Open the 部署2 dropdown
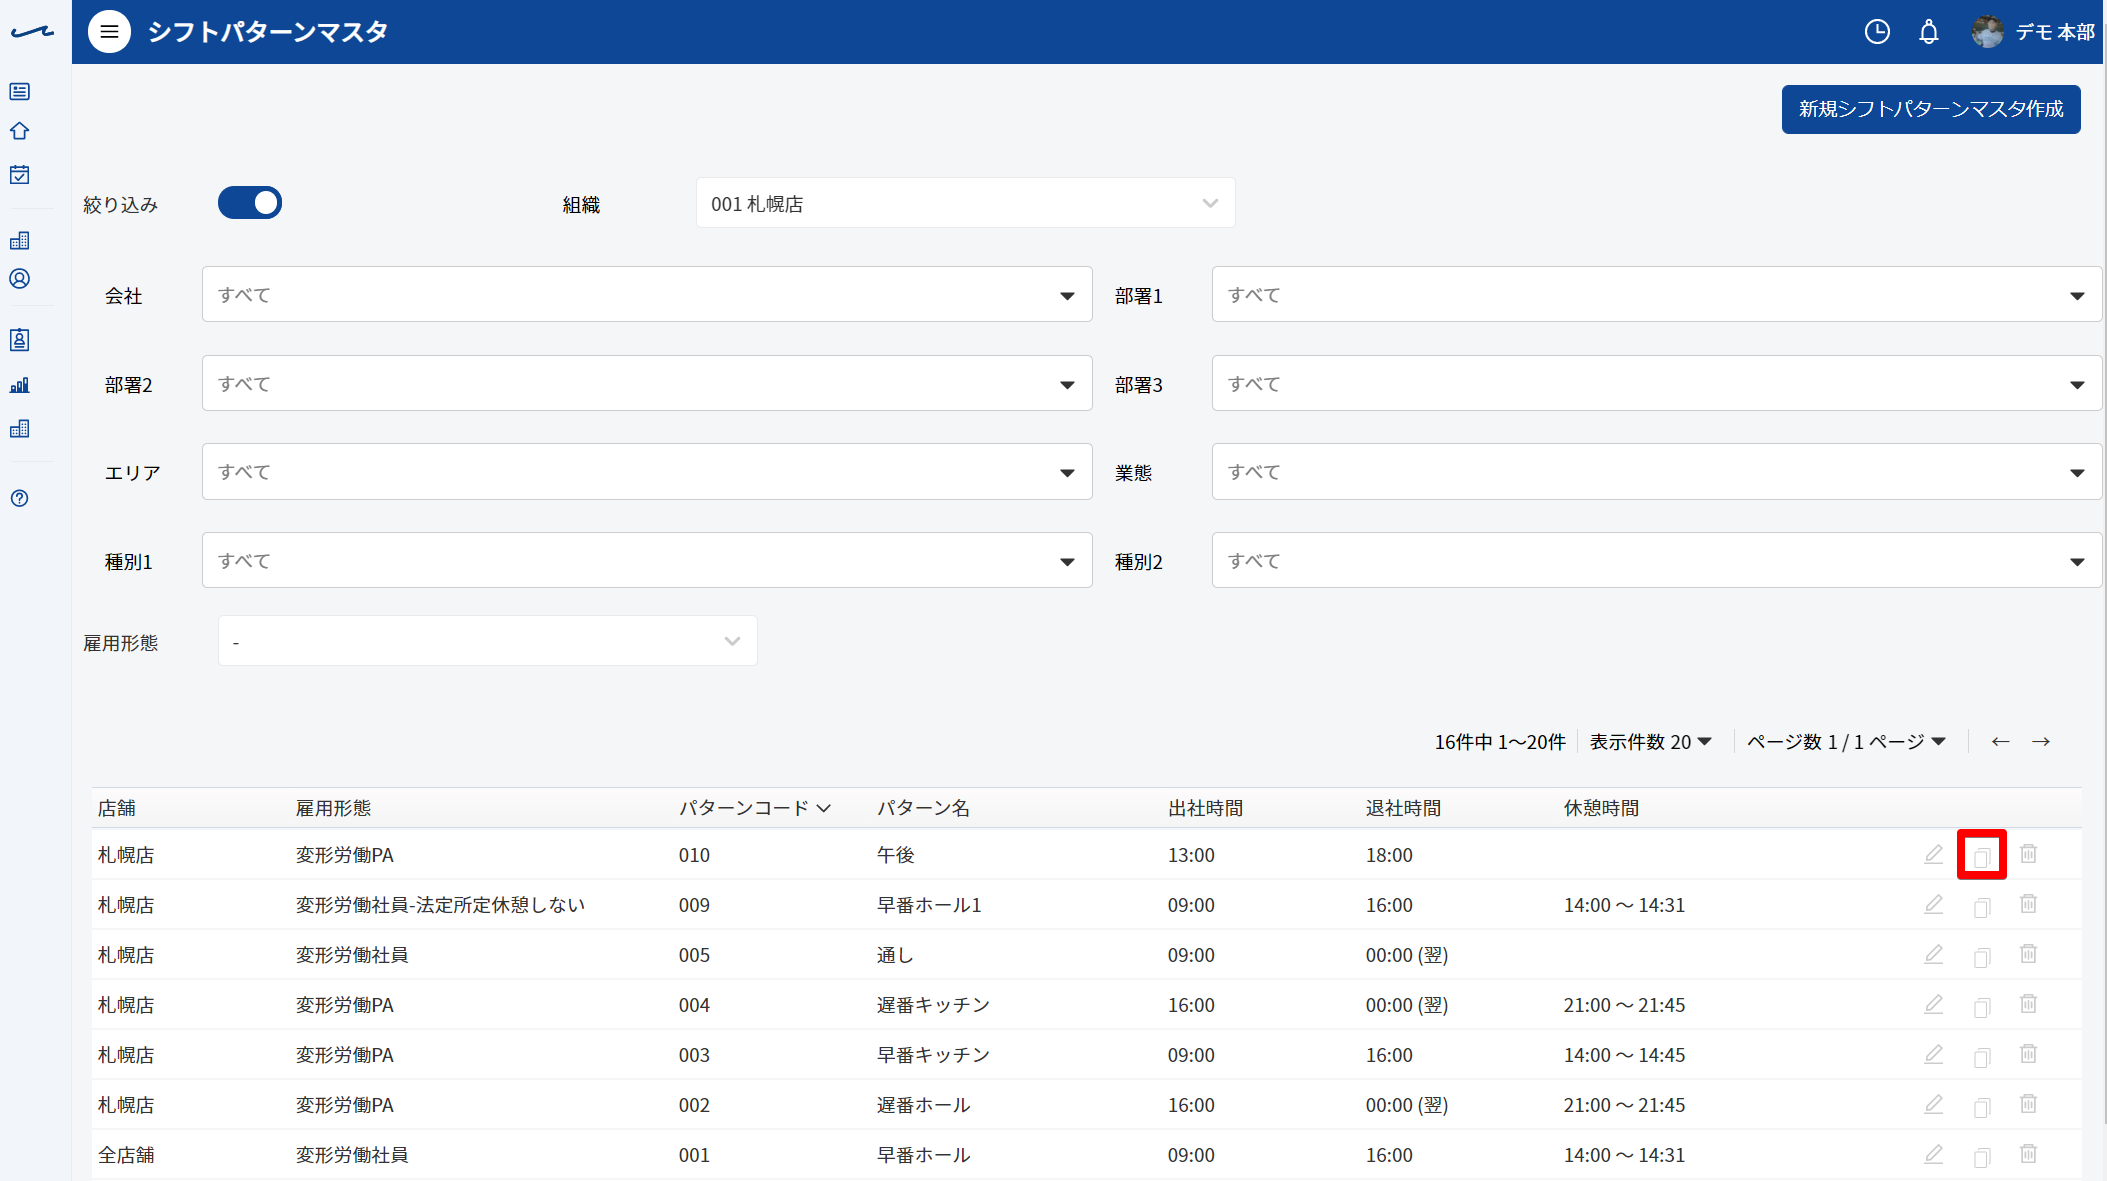Viewport: 2107px width, 1181px height. 647,383
